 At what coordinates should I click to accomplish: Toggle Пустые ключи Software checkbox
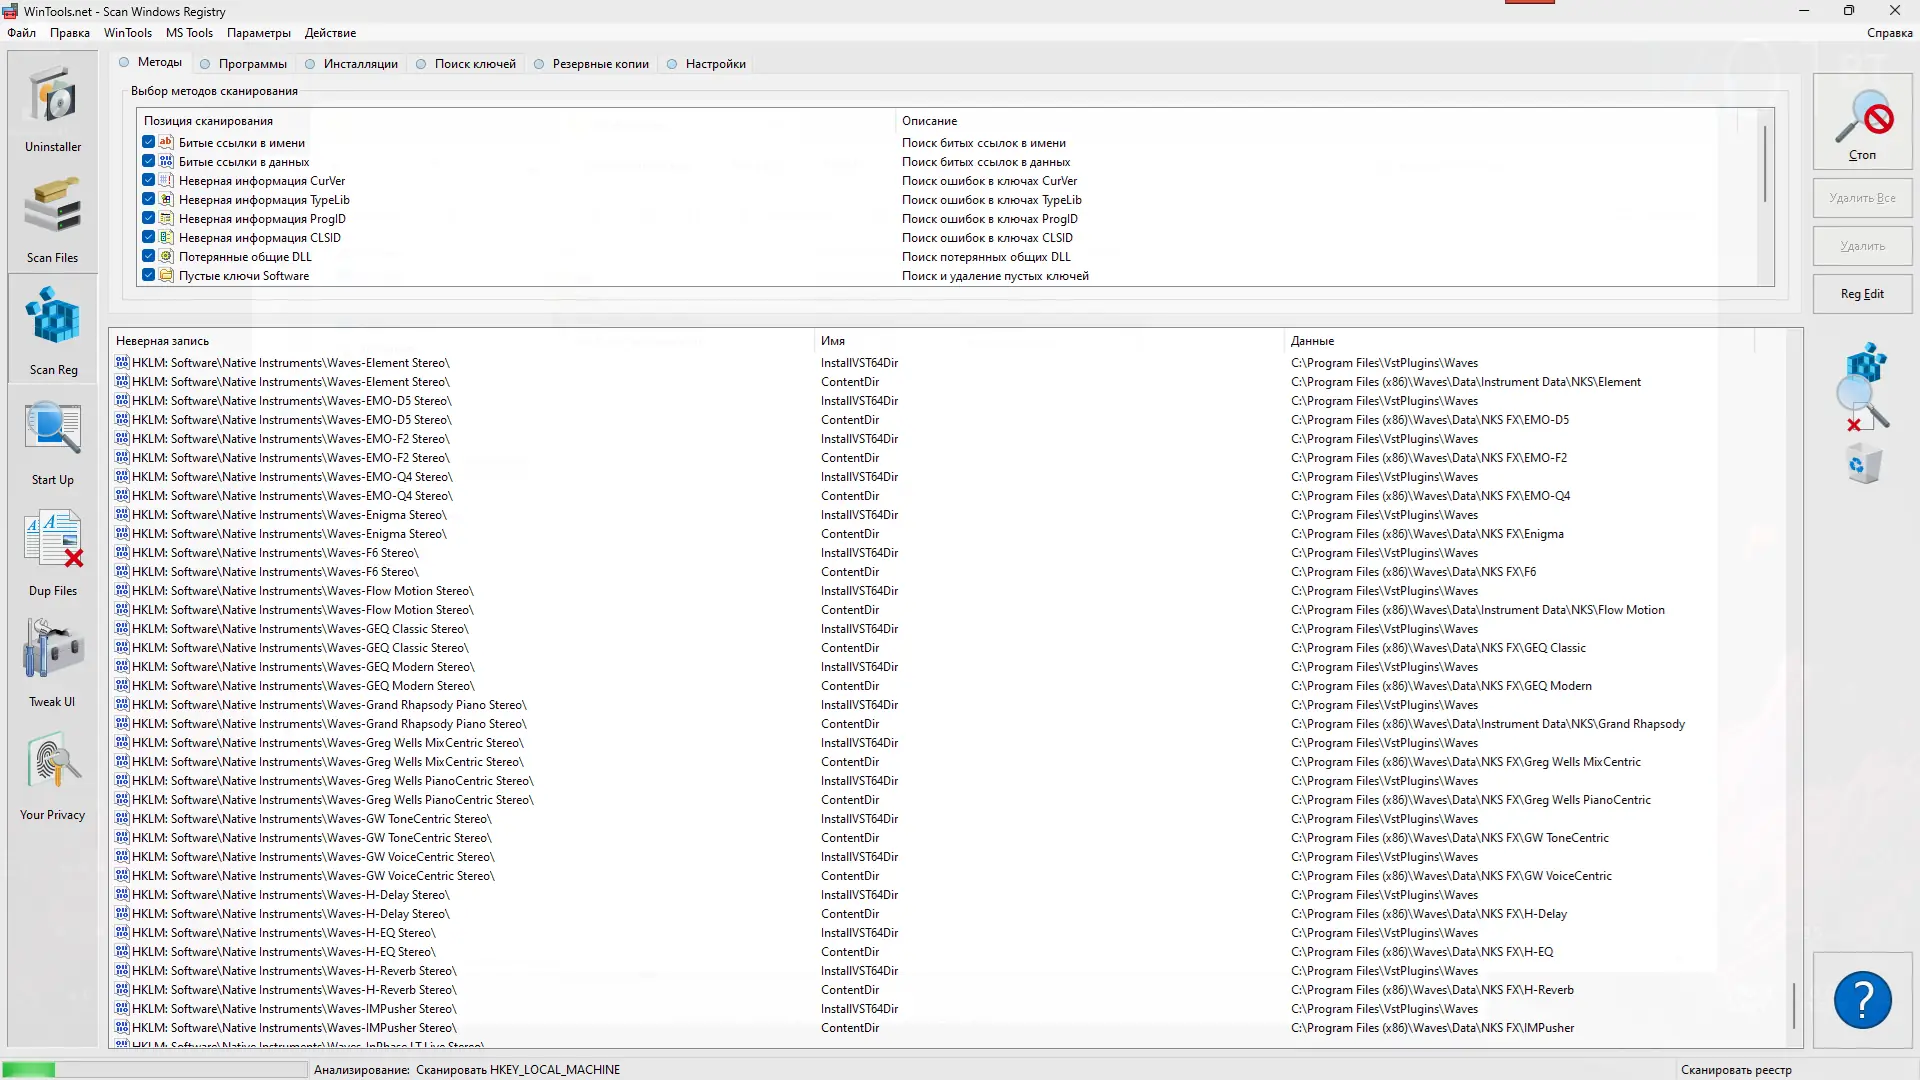[x=149, y=276]
